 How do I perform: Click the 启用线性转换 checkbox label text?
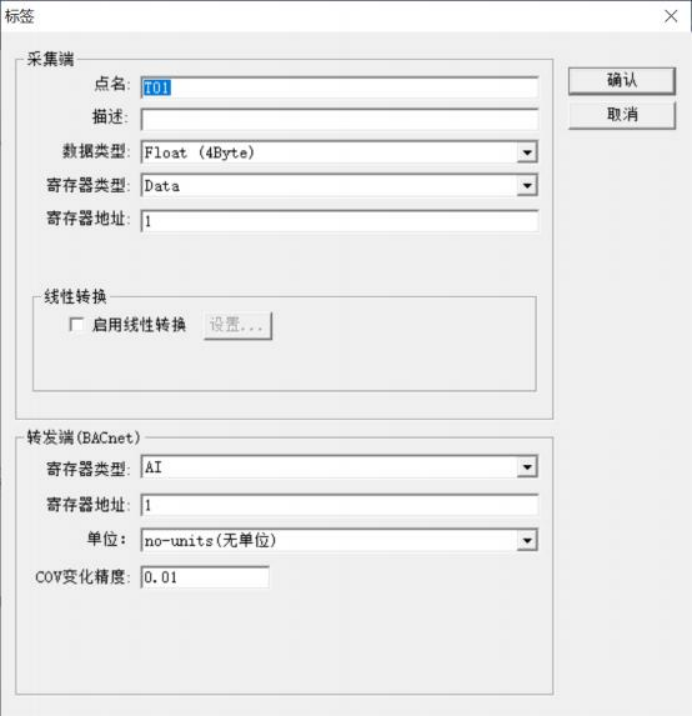tap(139, 325)
